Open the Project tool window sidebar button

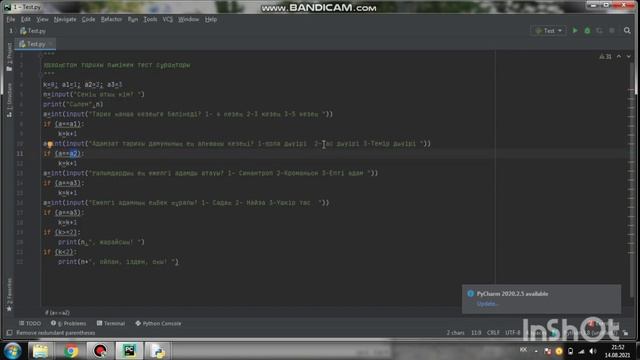click(9, 56)
